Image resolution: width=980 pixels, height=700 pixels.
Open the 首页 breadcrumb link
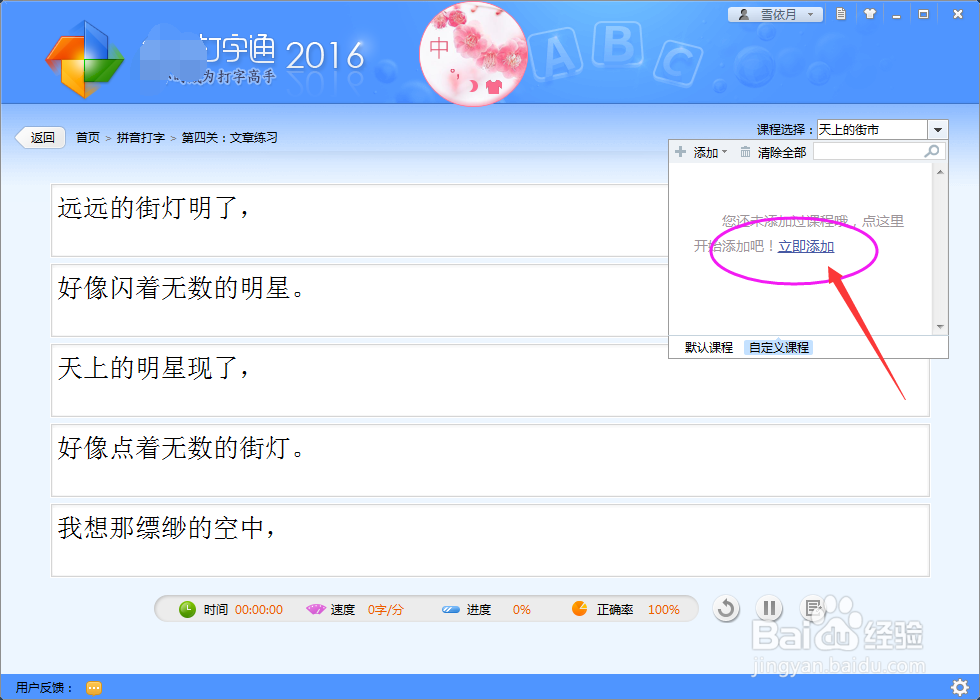tap(87, 138)
